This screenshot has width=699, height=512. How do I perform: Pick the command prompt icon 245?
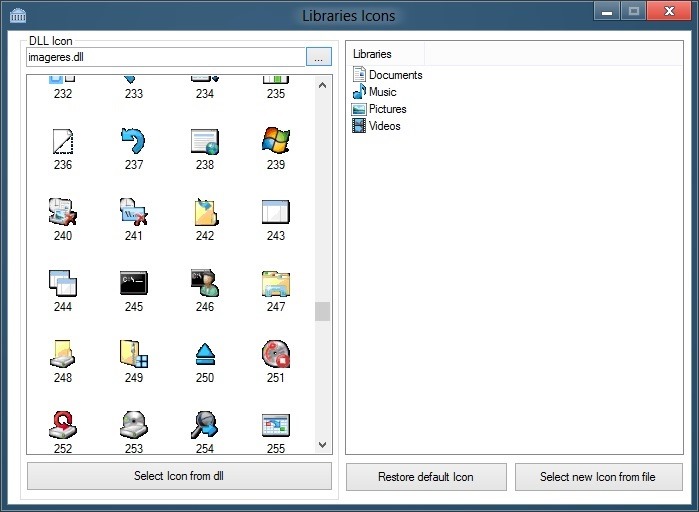pos(134,283)
